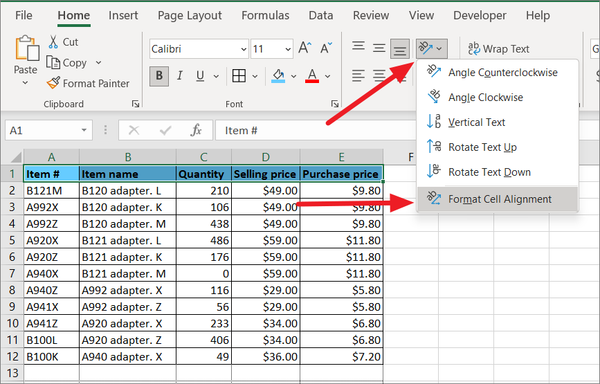Image resolution: width=600 pixels, height=384 pixels.
Task: Expand the Name Box dropdown arrow
Action: (x=84, y=130)
